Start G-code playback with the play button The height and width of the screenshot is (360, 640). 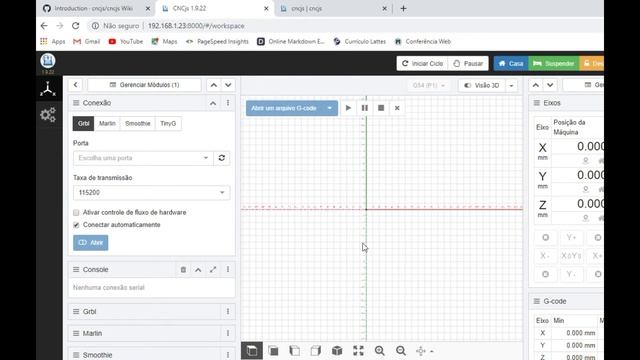348,108
